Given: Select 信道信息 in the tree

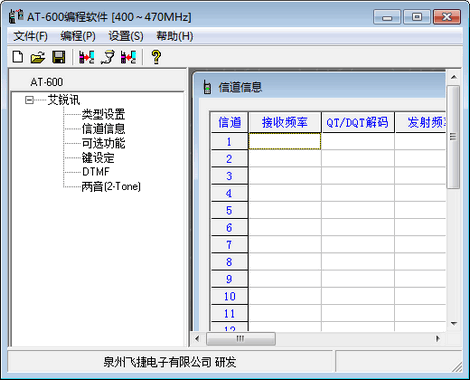Looking at the screenshot, I should point(103,129).
